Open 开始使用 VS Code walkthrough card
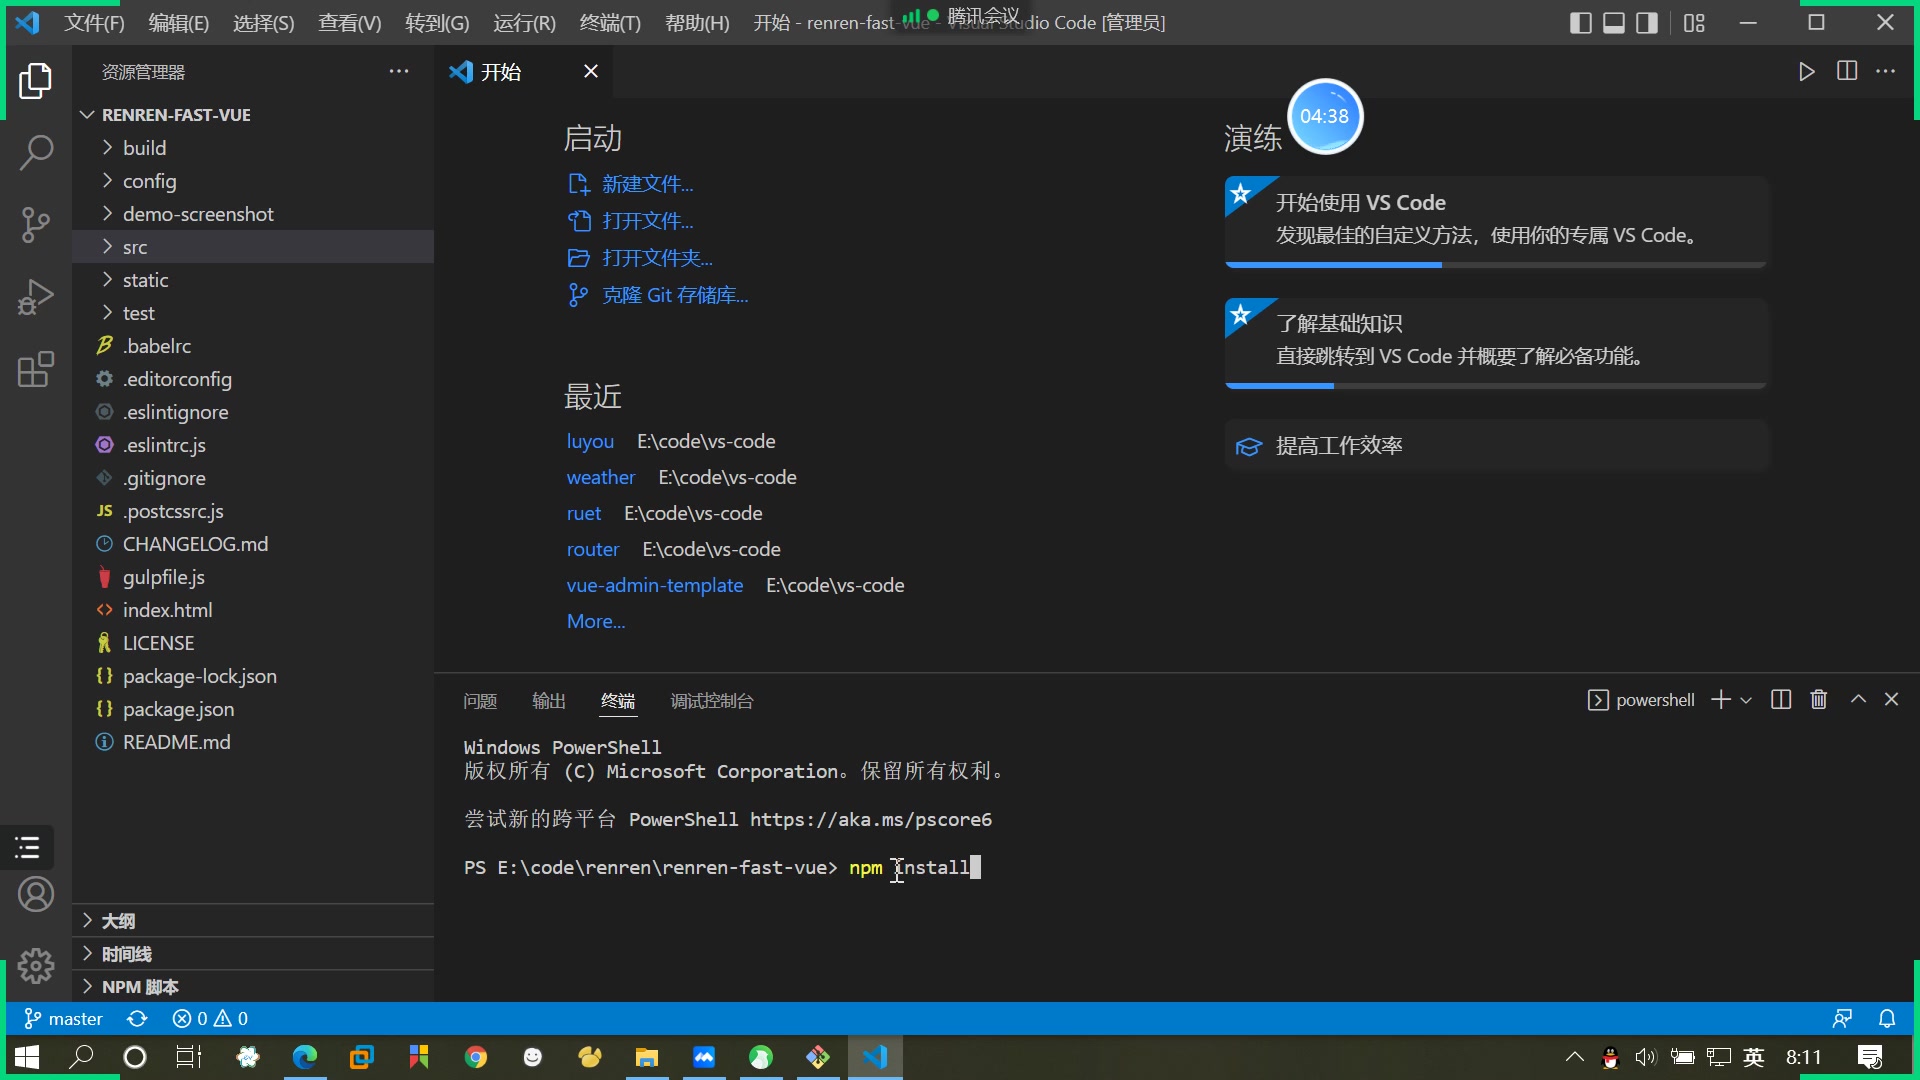 coord(1496,221)
